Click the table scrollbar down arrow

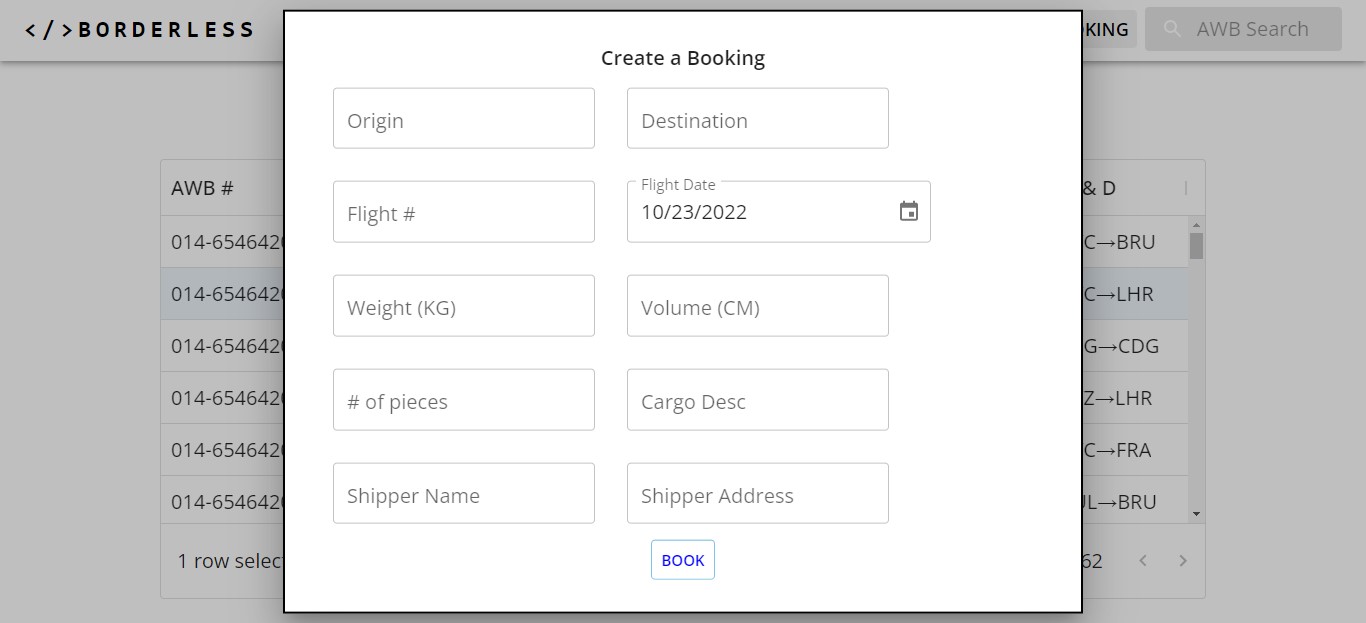tap(1196, 513)
